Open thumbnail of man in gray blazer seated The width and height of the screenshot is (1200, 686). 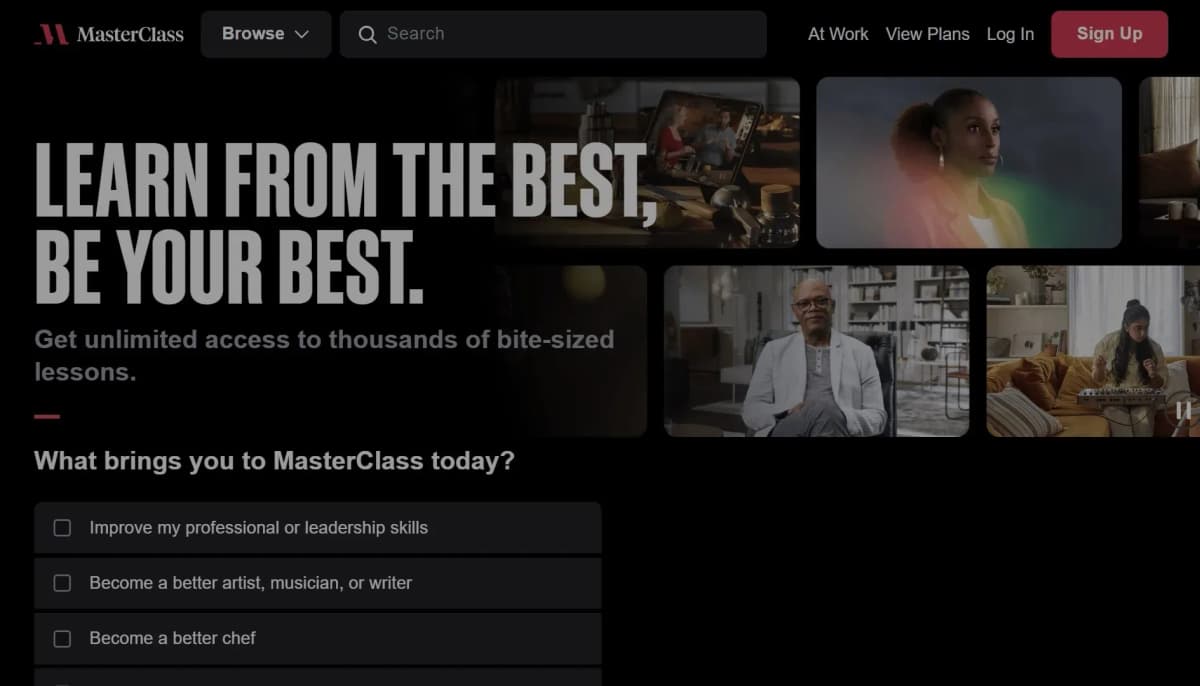816,351
